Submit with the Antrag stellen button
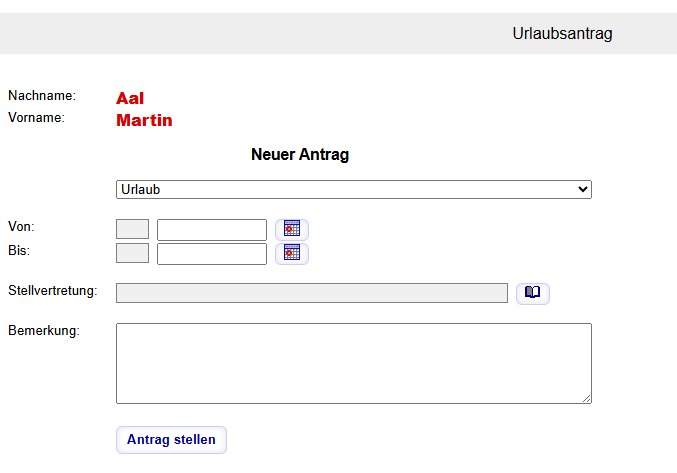The width and height of the screenshot is (677, 473). click(x=171, y=440)
